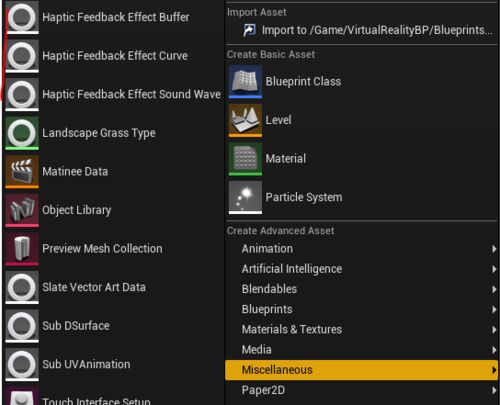The width and height of the screenshot is (500, 405).
Task: Expand the Materials & Textures submenu arrow
Action: (494, 330)
